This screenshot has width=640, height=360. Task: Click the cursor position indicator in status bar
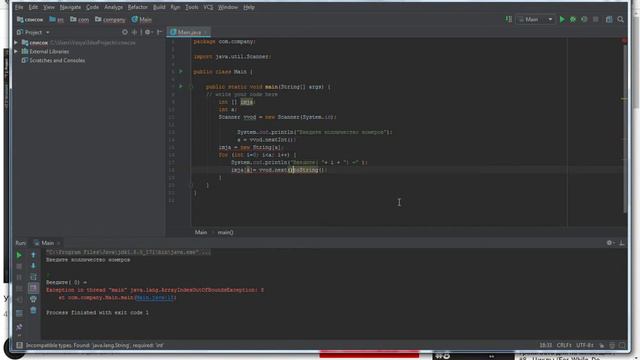546,345
